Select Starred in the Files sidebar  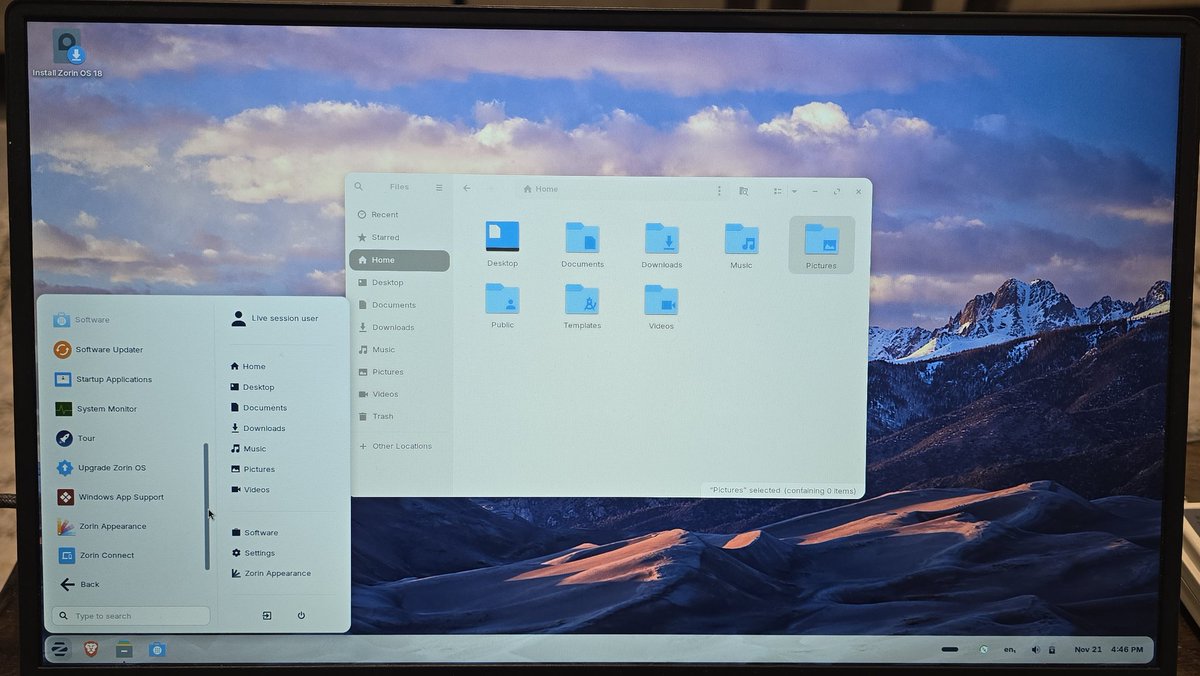coord(399,237)
